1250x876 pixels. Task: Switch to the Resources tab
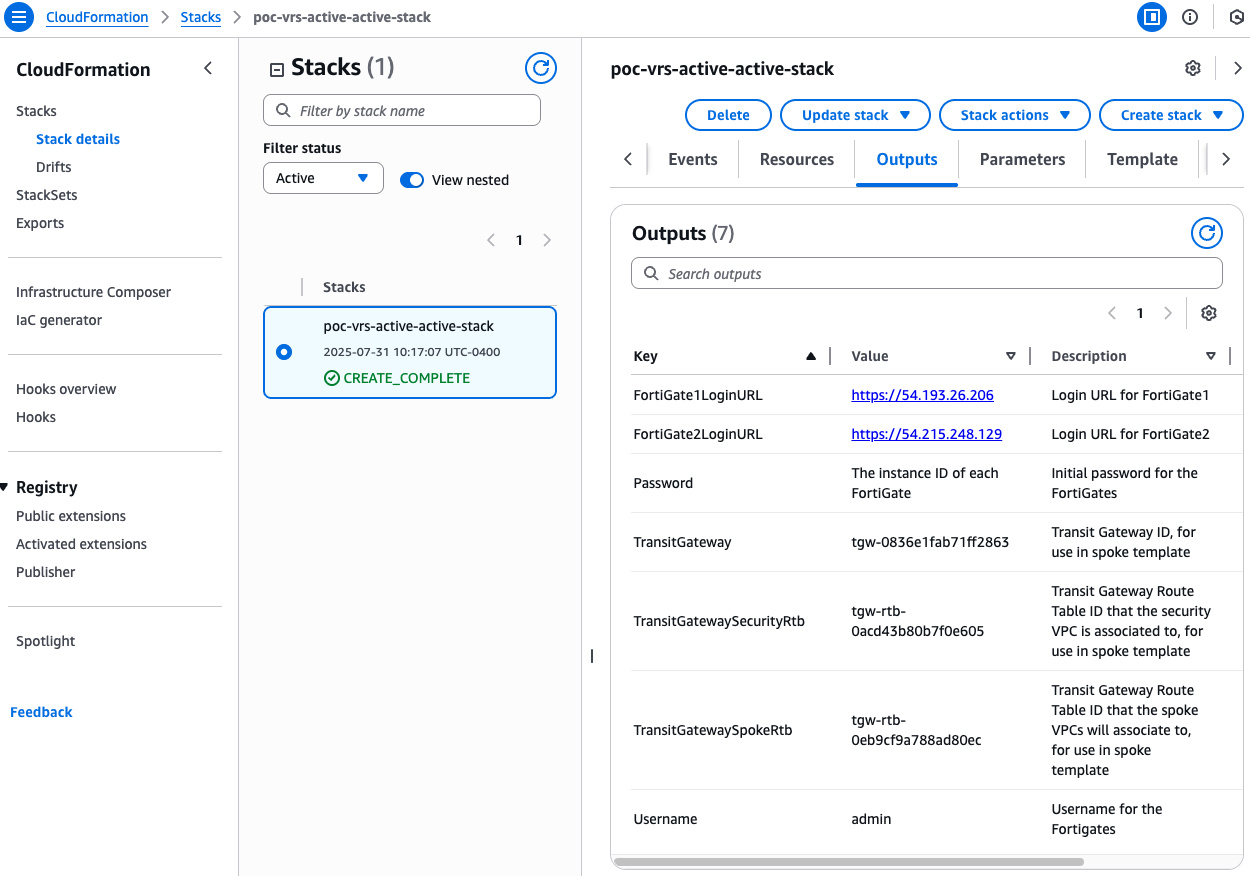(x=797, y=159)
